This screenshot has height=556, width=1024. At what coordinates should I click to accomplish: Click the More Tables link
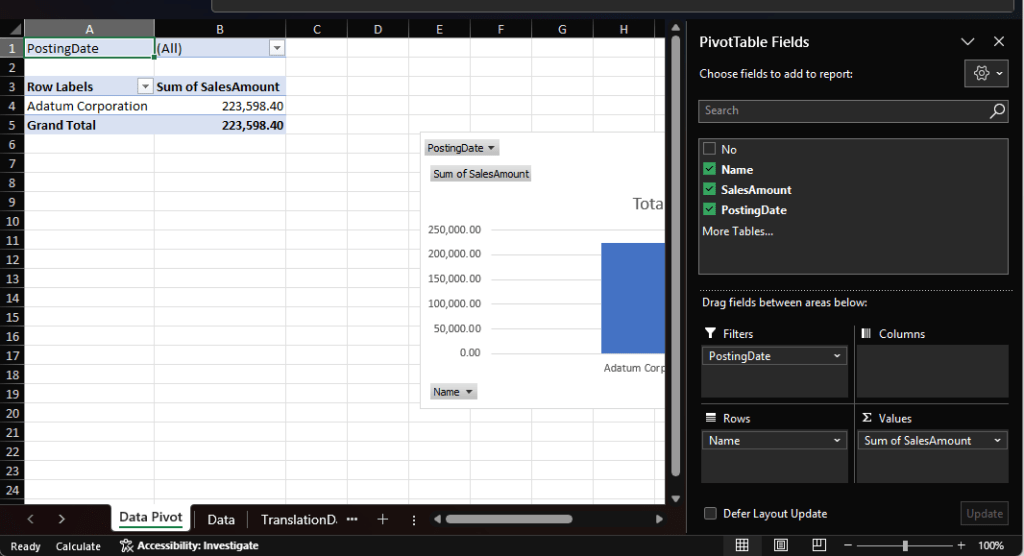tap(737, 231)
